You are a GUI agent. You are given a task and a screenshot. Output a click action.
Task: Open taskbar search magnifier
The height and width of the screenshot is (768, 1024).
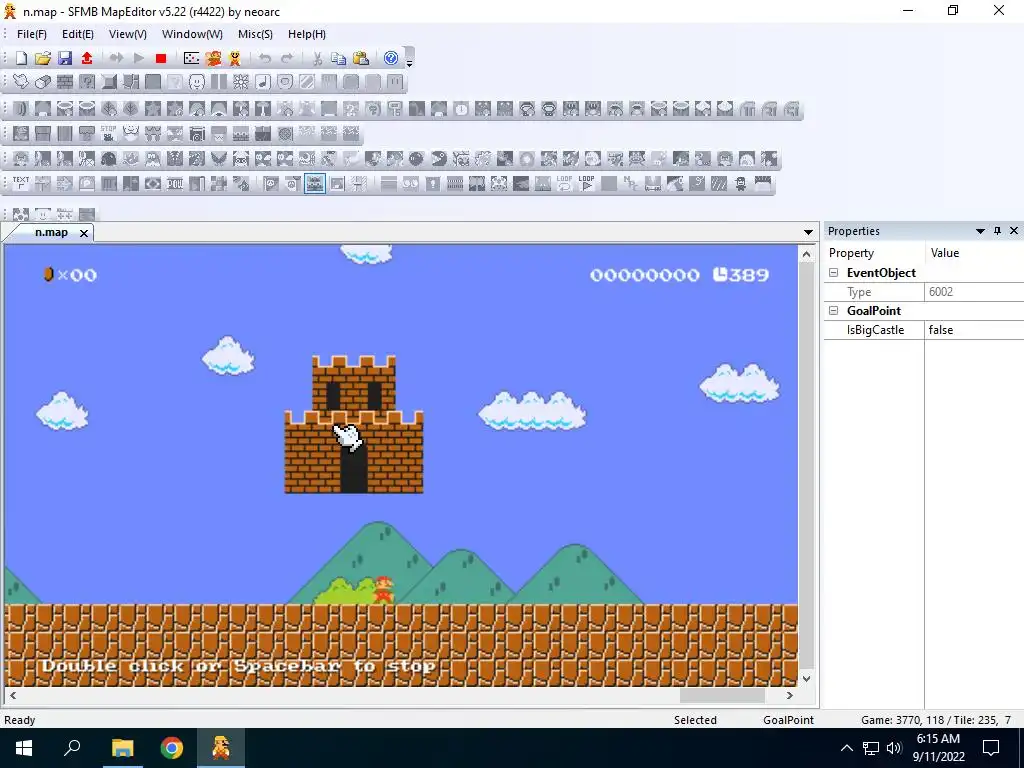[x=72, y=748]
